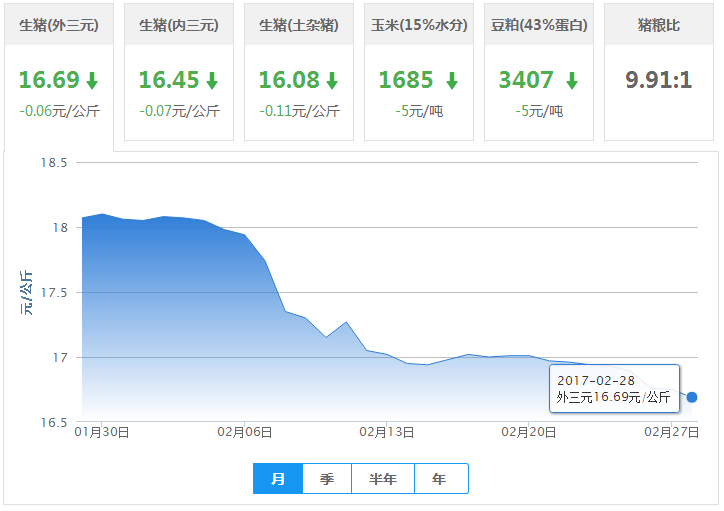Choose the 半年 range button

pyautogui.click(x=383, y=479)
